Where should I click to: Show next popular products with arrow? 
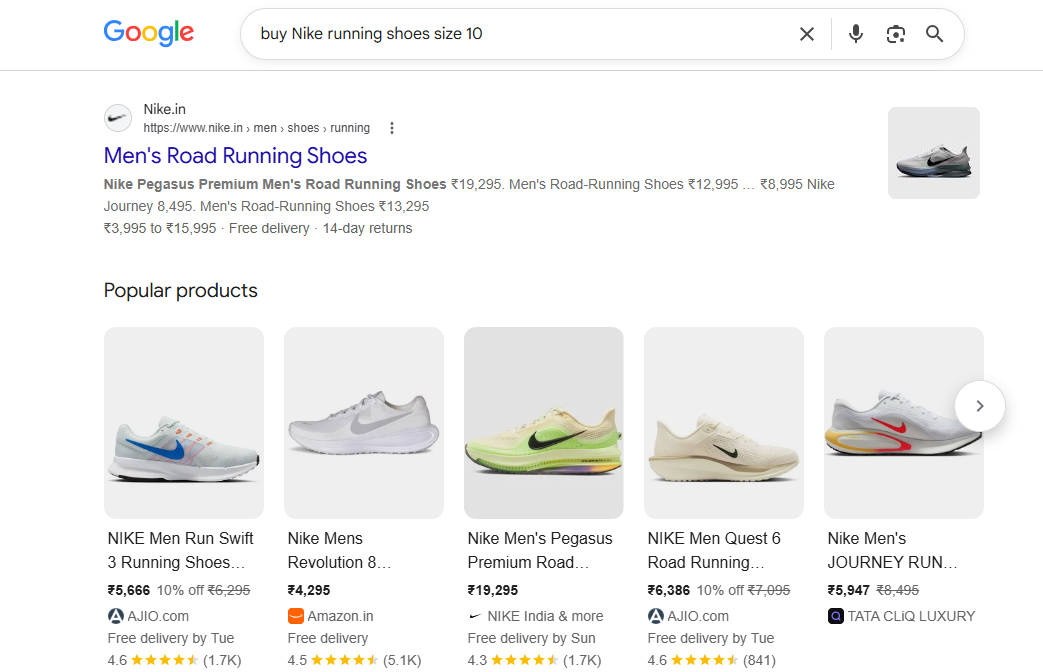tap(979, 406)
